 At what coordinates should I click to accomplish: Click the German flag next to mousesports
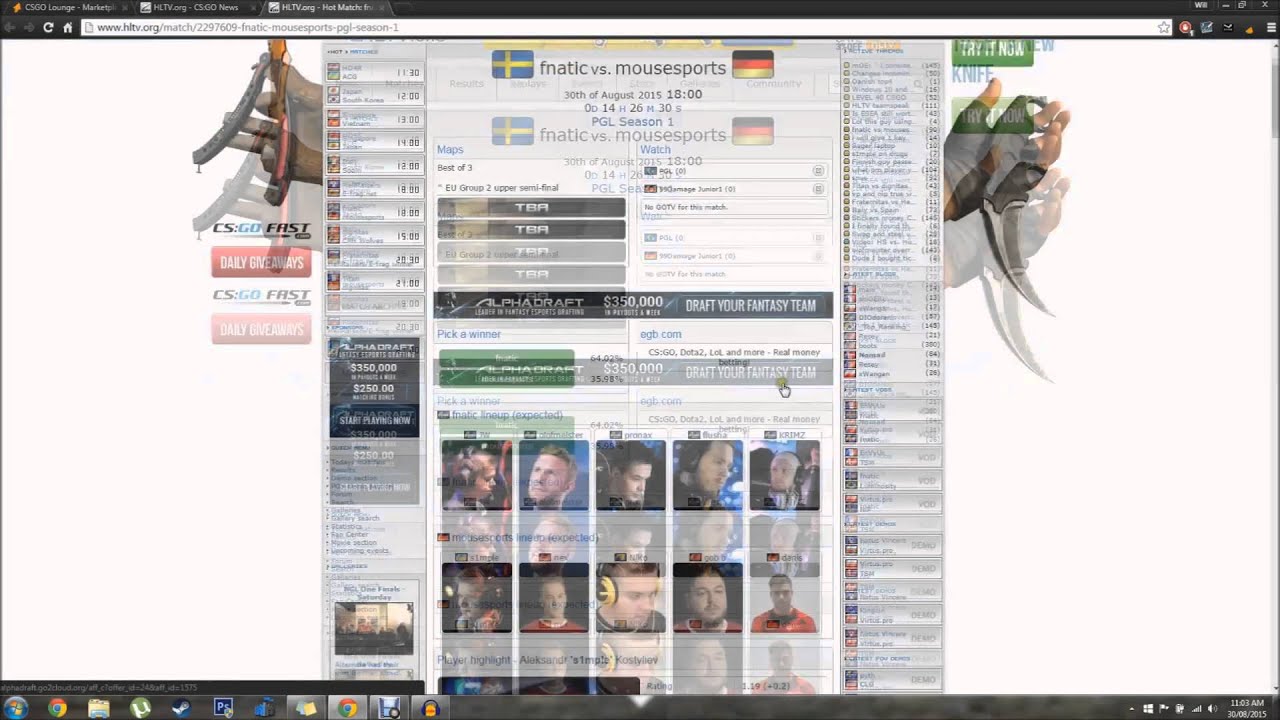753,65
